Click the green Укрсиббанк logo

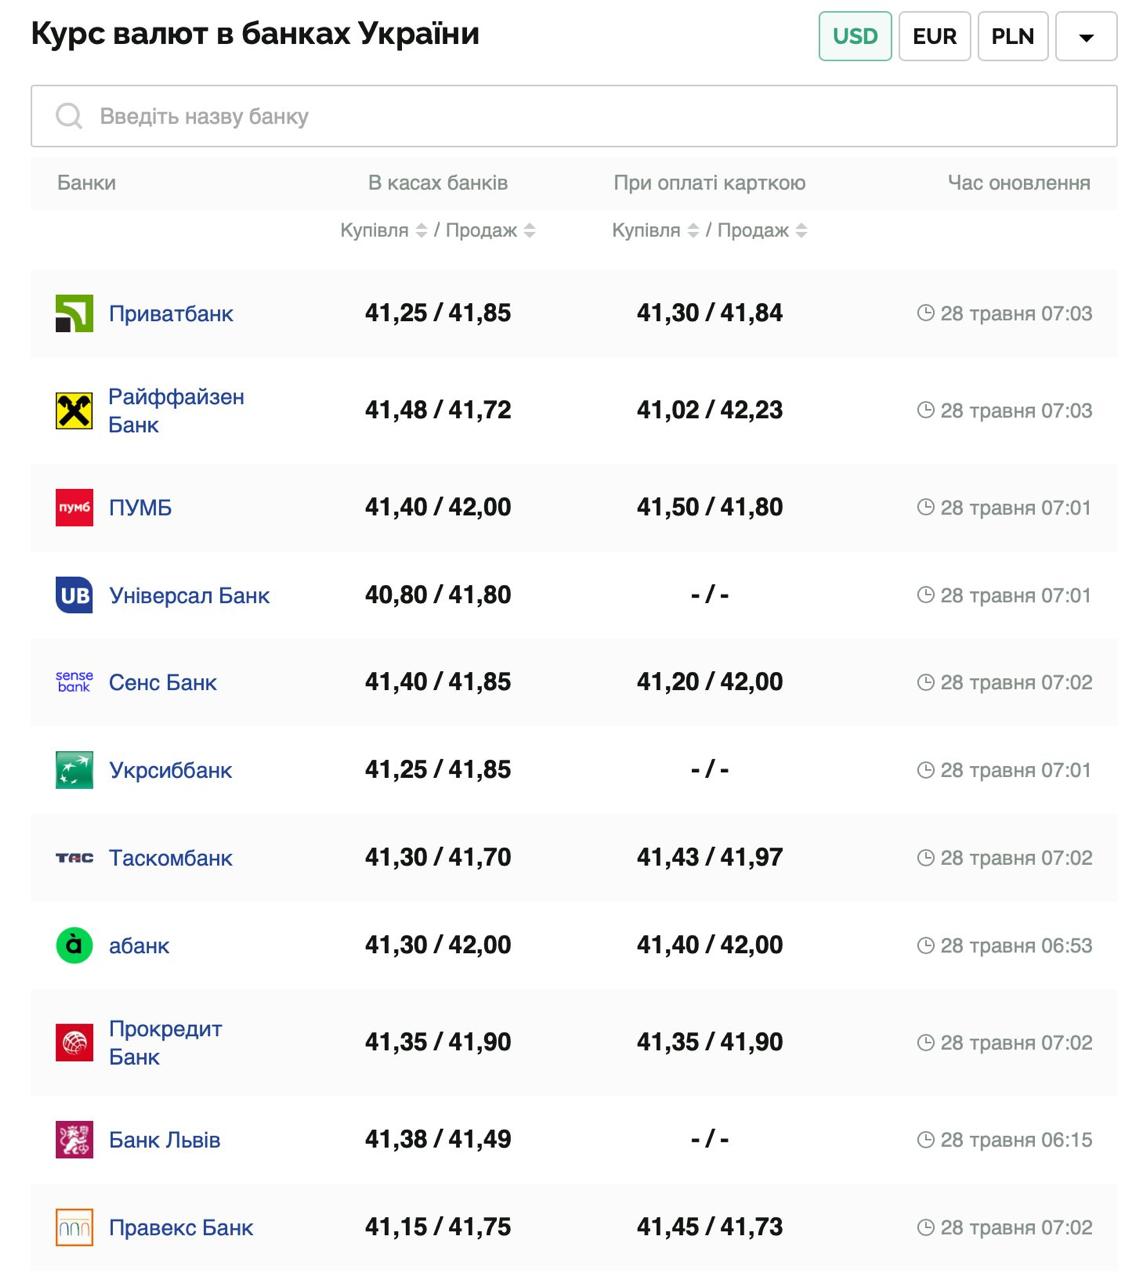click(74, 771)
